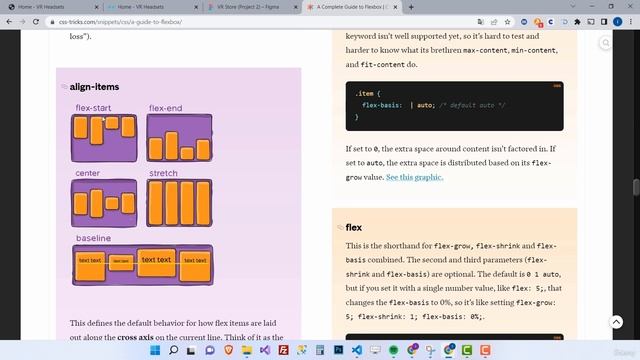Click the orange extension icon with red badge
Image resolution: width=640 pixels, height=360 pixels.
[x=538, y=22]
